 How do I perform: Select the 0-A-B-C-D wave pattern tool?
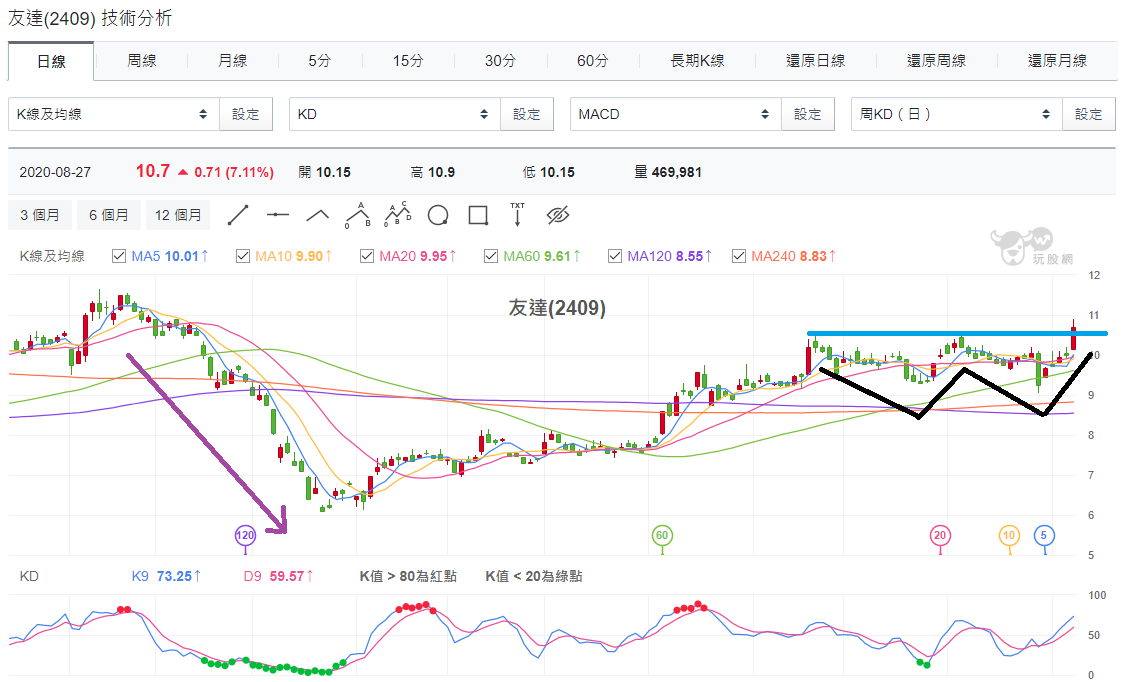[397, 215]
